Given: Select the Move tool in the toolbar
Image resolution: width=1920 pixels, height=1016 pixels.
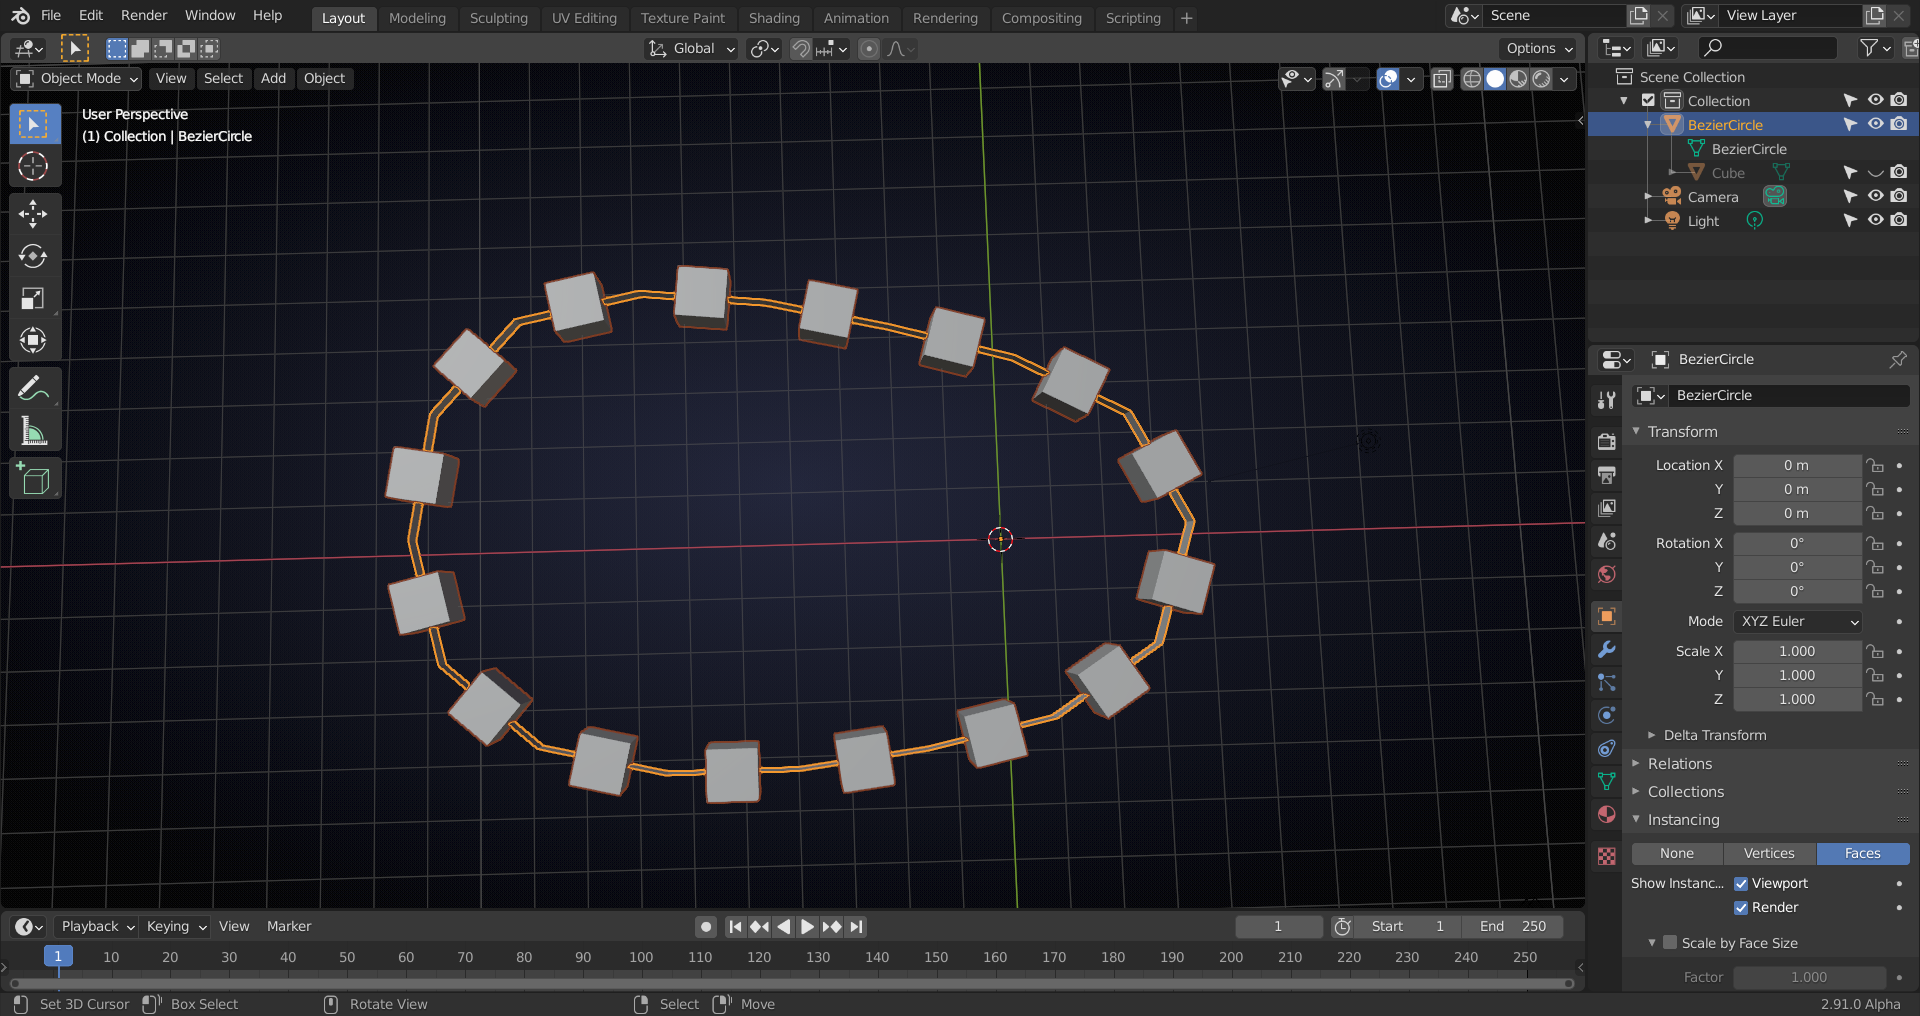Looking at the screenshot, I should (33, 214).
